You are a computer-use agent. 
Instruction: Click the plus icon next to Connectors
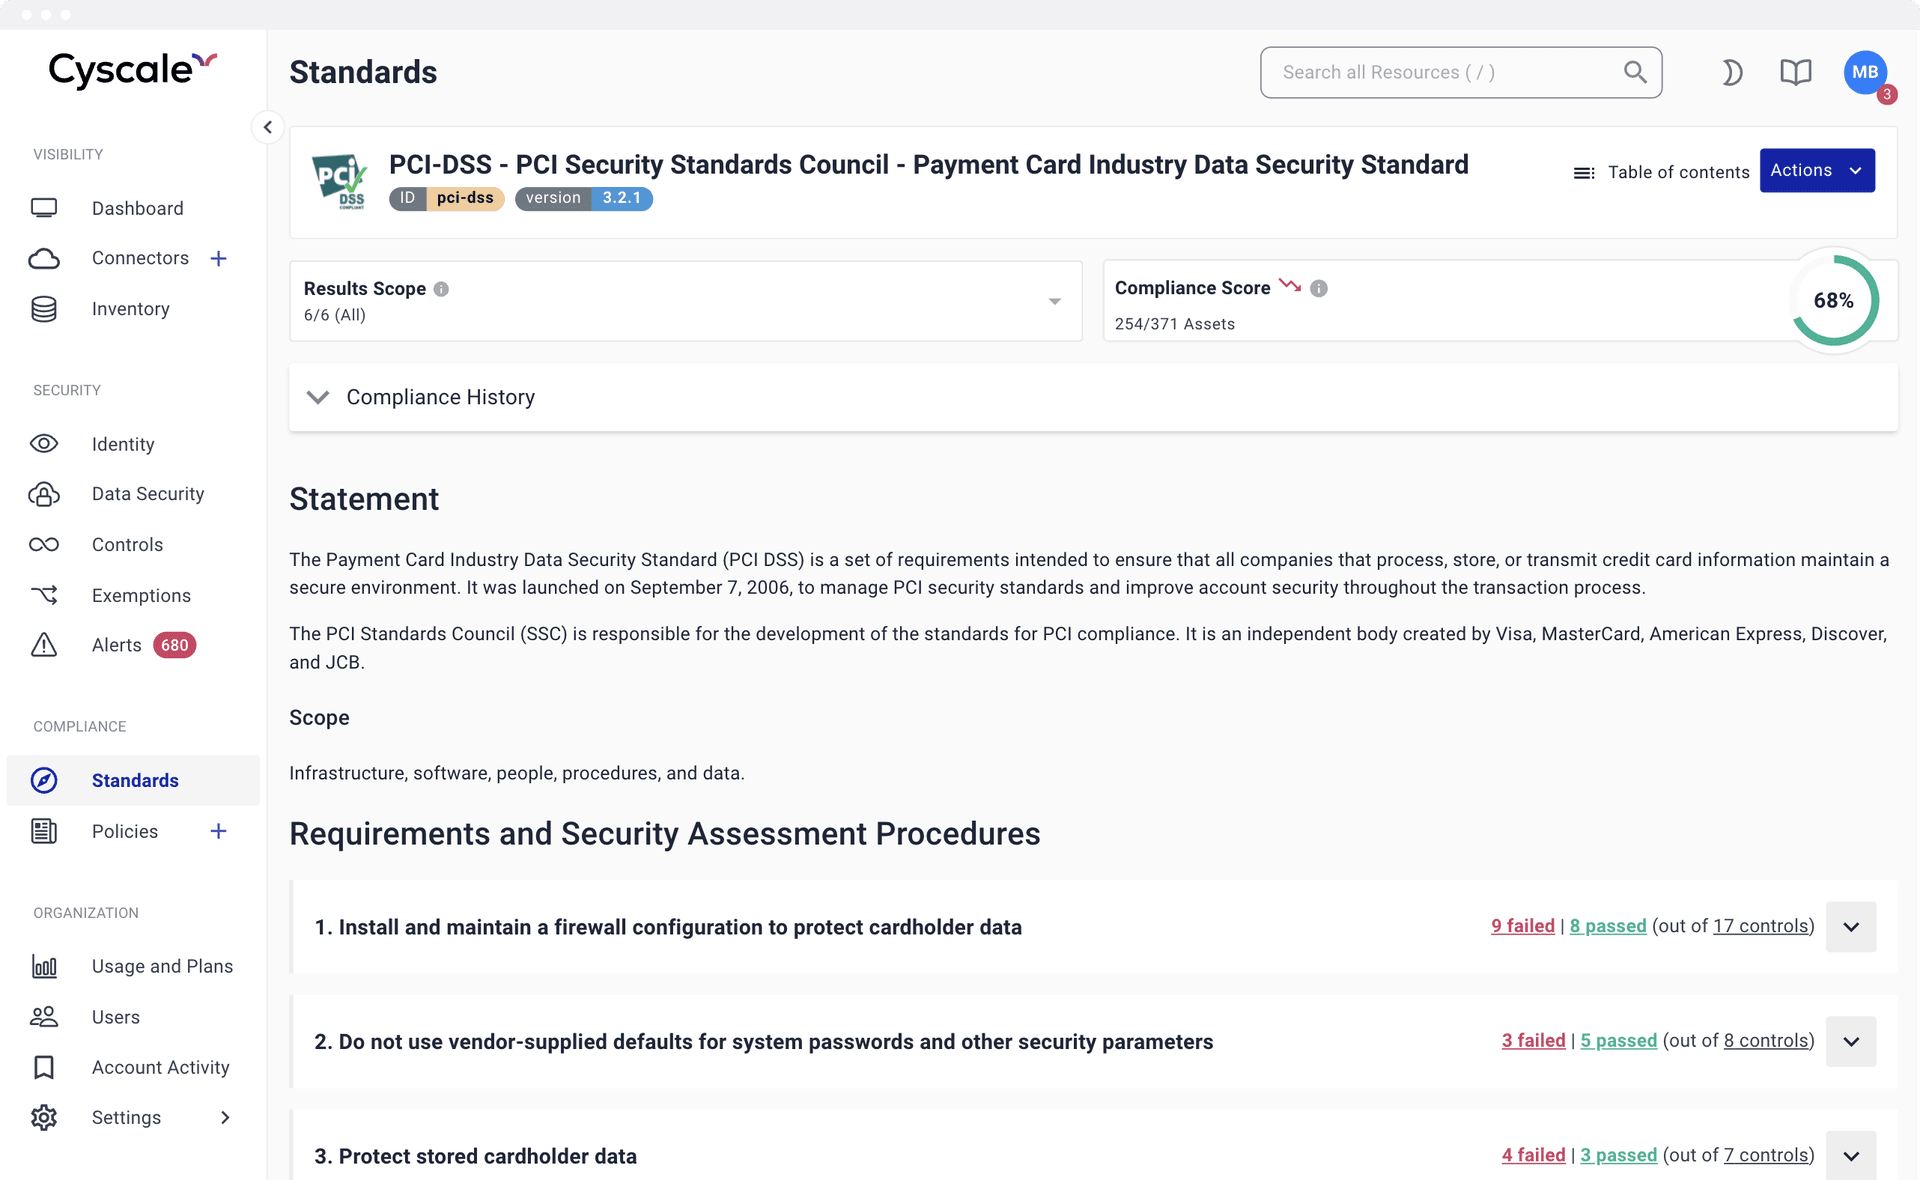click(x=219, y=258)
